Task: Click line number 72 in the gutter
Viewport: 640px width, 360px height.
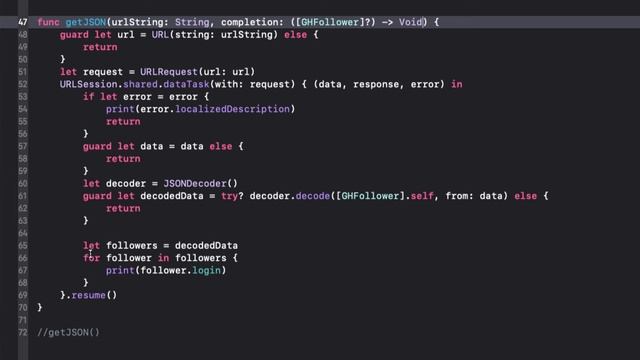Action: 23,333
